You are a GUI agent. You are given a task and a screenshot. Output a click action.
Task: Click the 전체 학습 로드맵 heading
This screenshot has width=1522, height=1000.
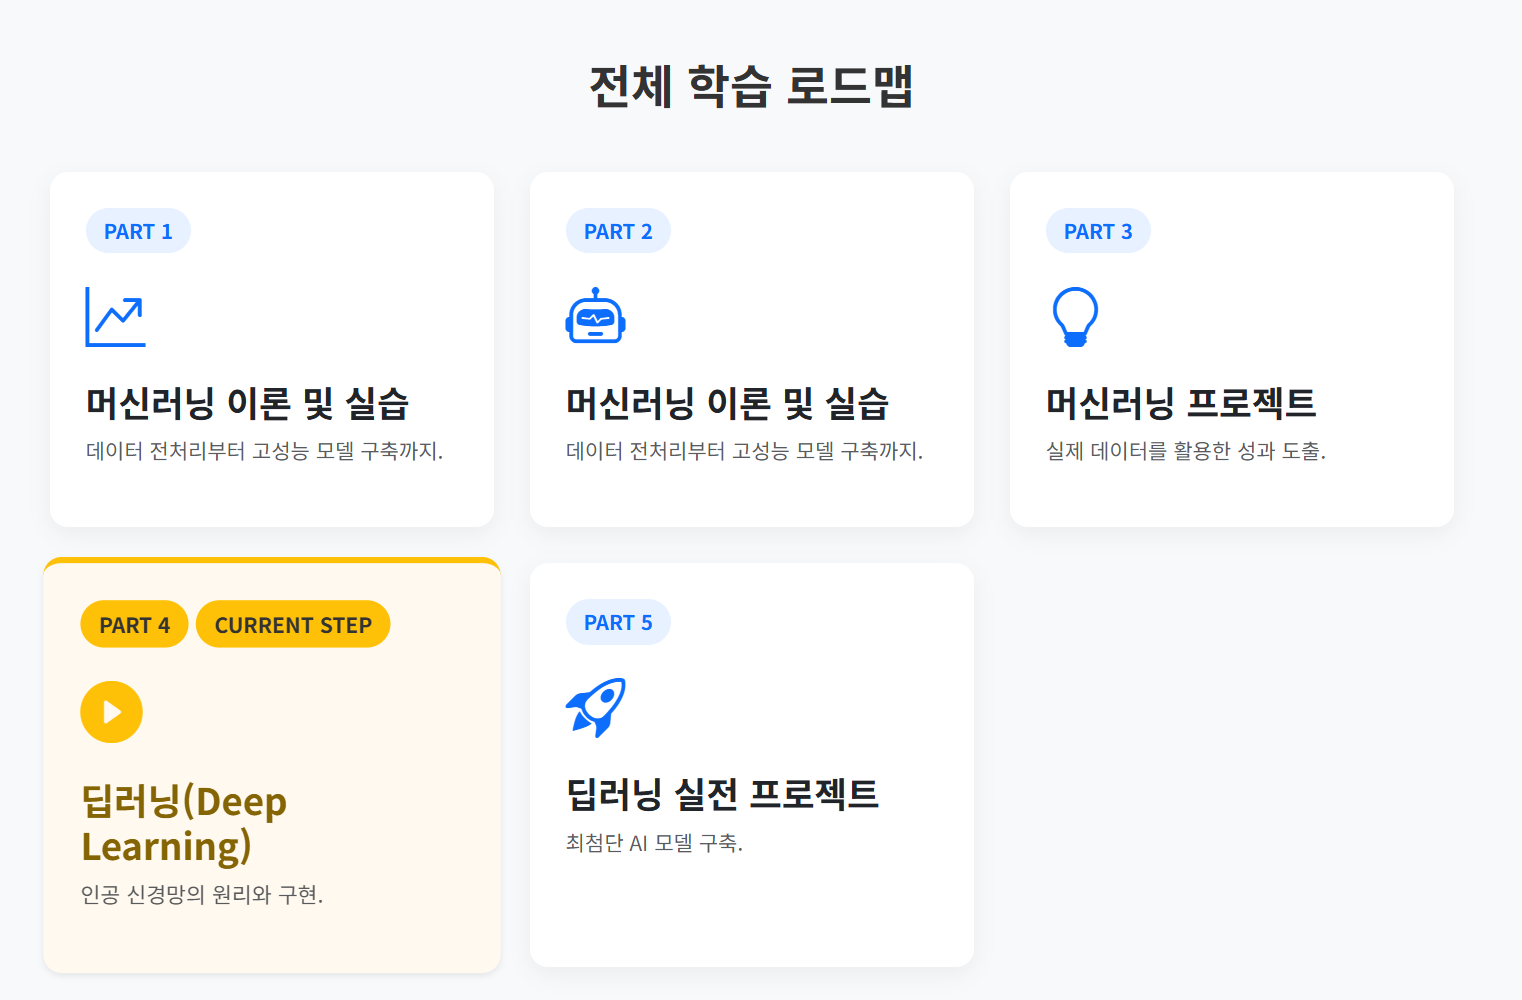[755, 87]
